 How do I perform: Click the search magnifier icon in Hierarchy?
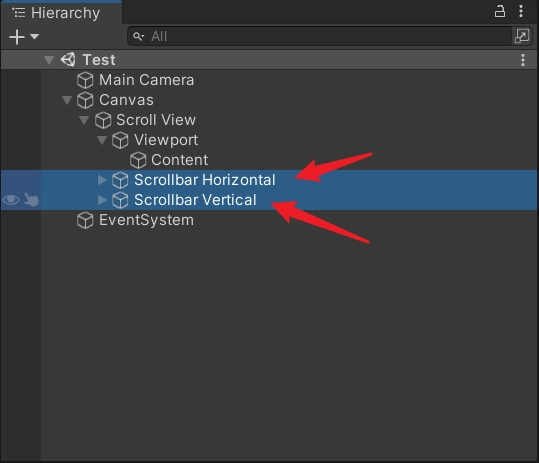point(138,36)
